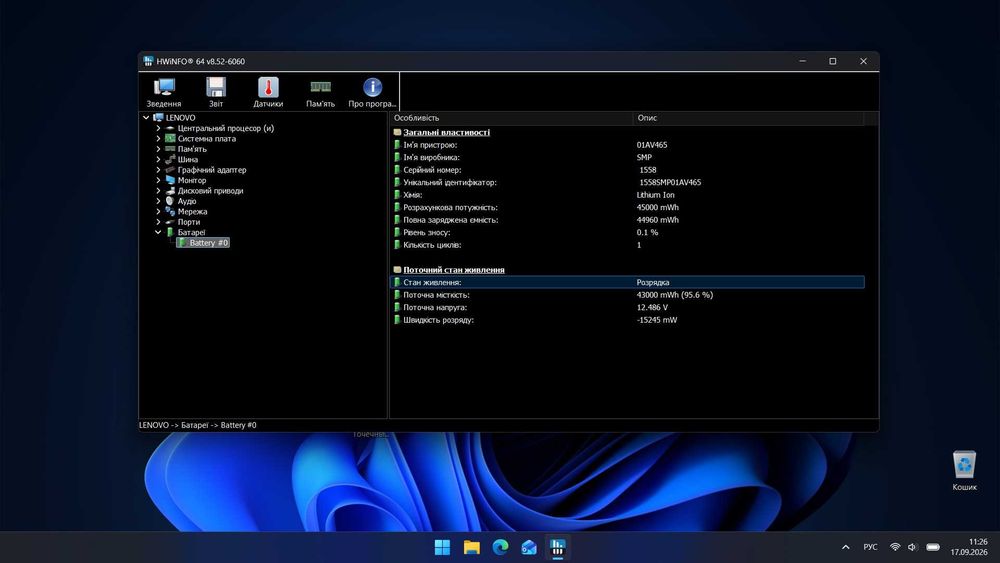
Task: Open the volume speaker tray icon
Action: (912, 547)
